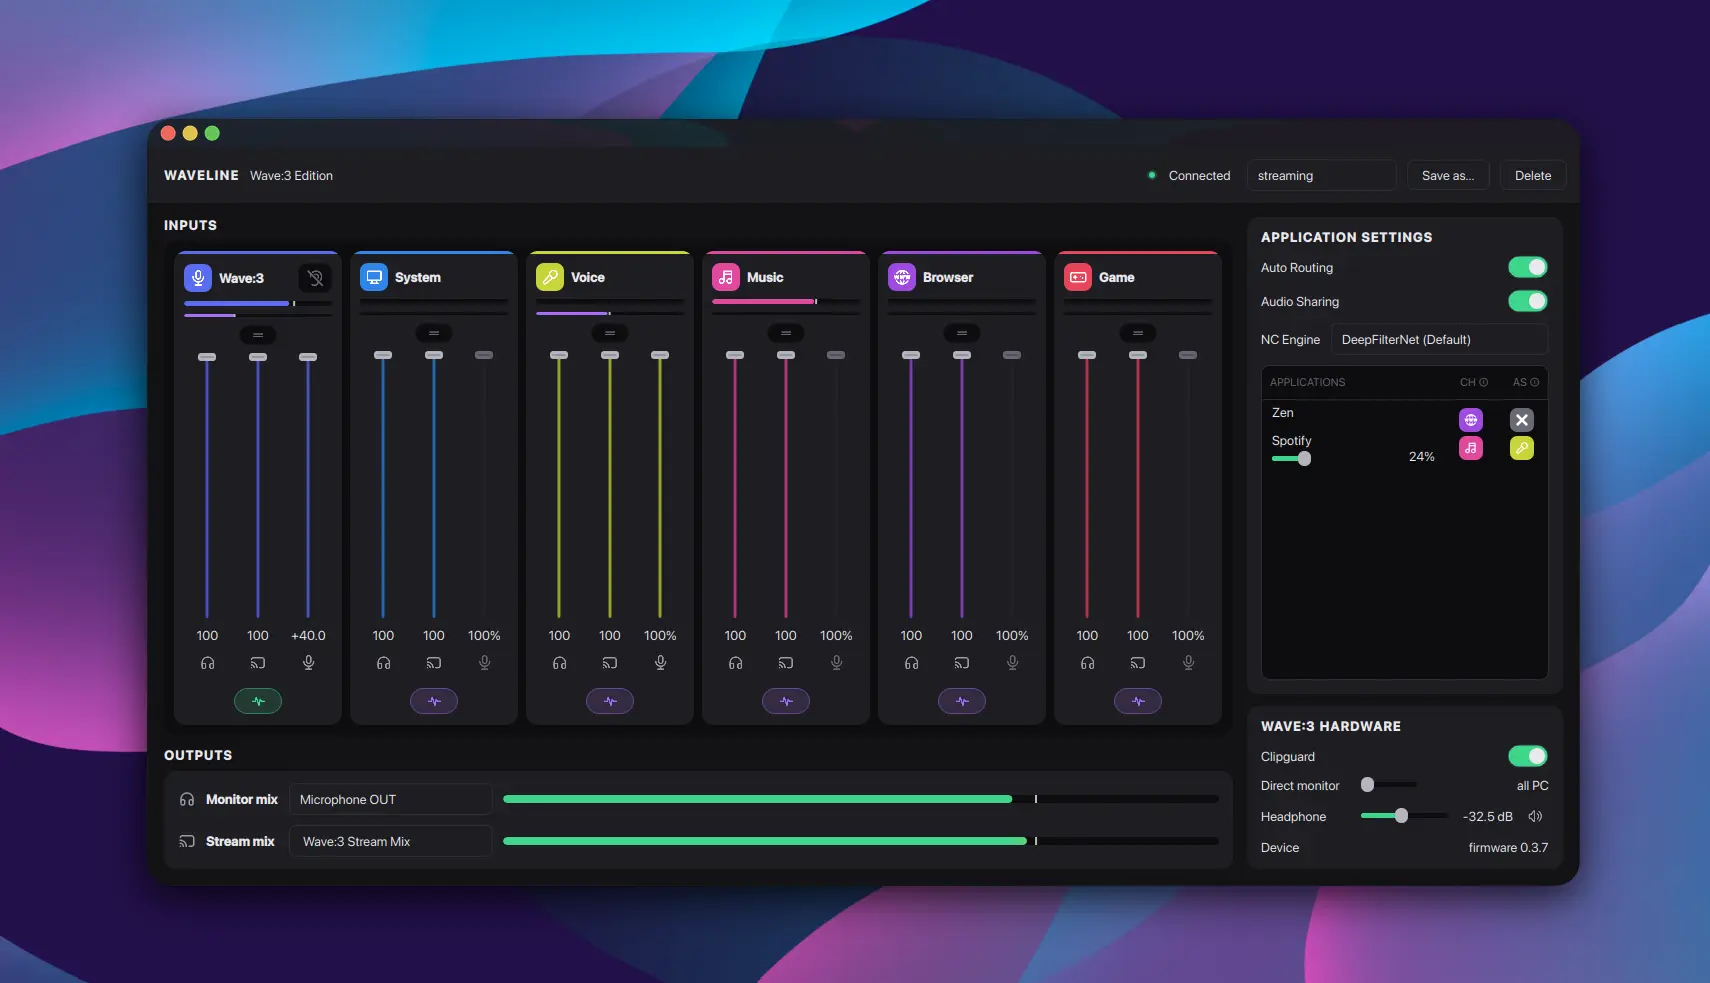Click the Headphone level slider
Screen dimensions: 1710x983
(x=1404, y=816)
